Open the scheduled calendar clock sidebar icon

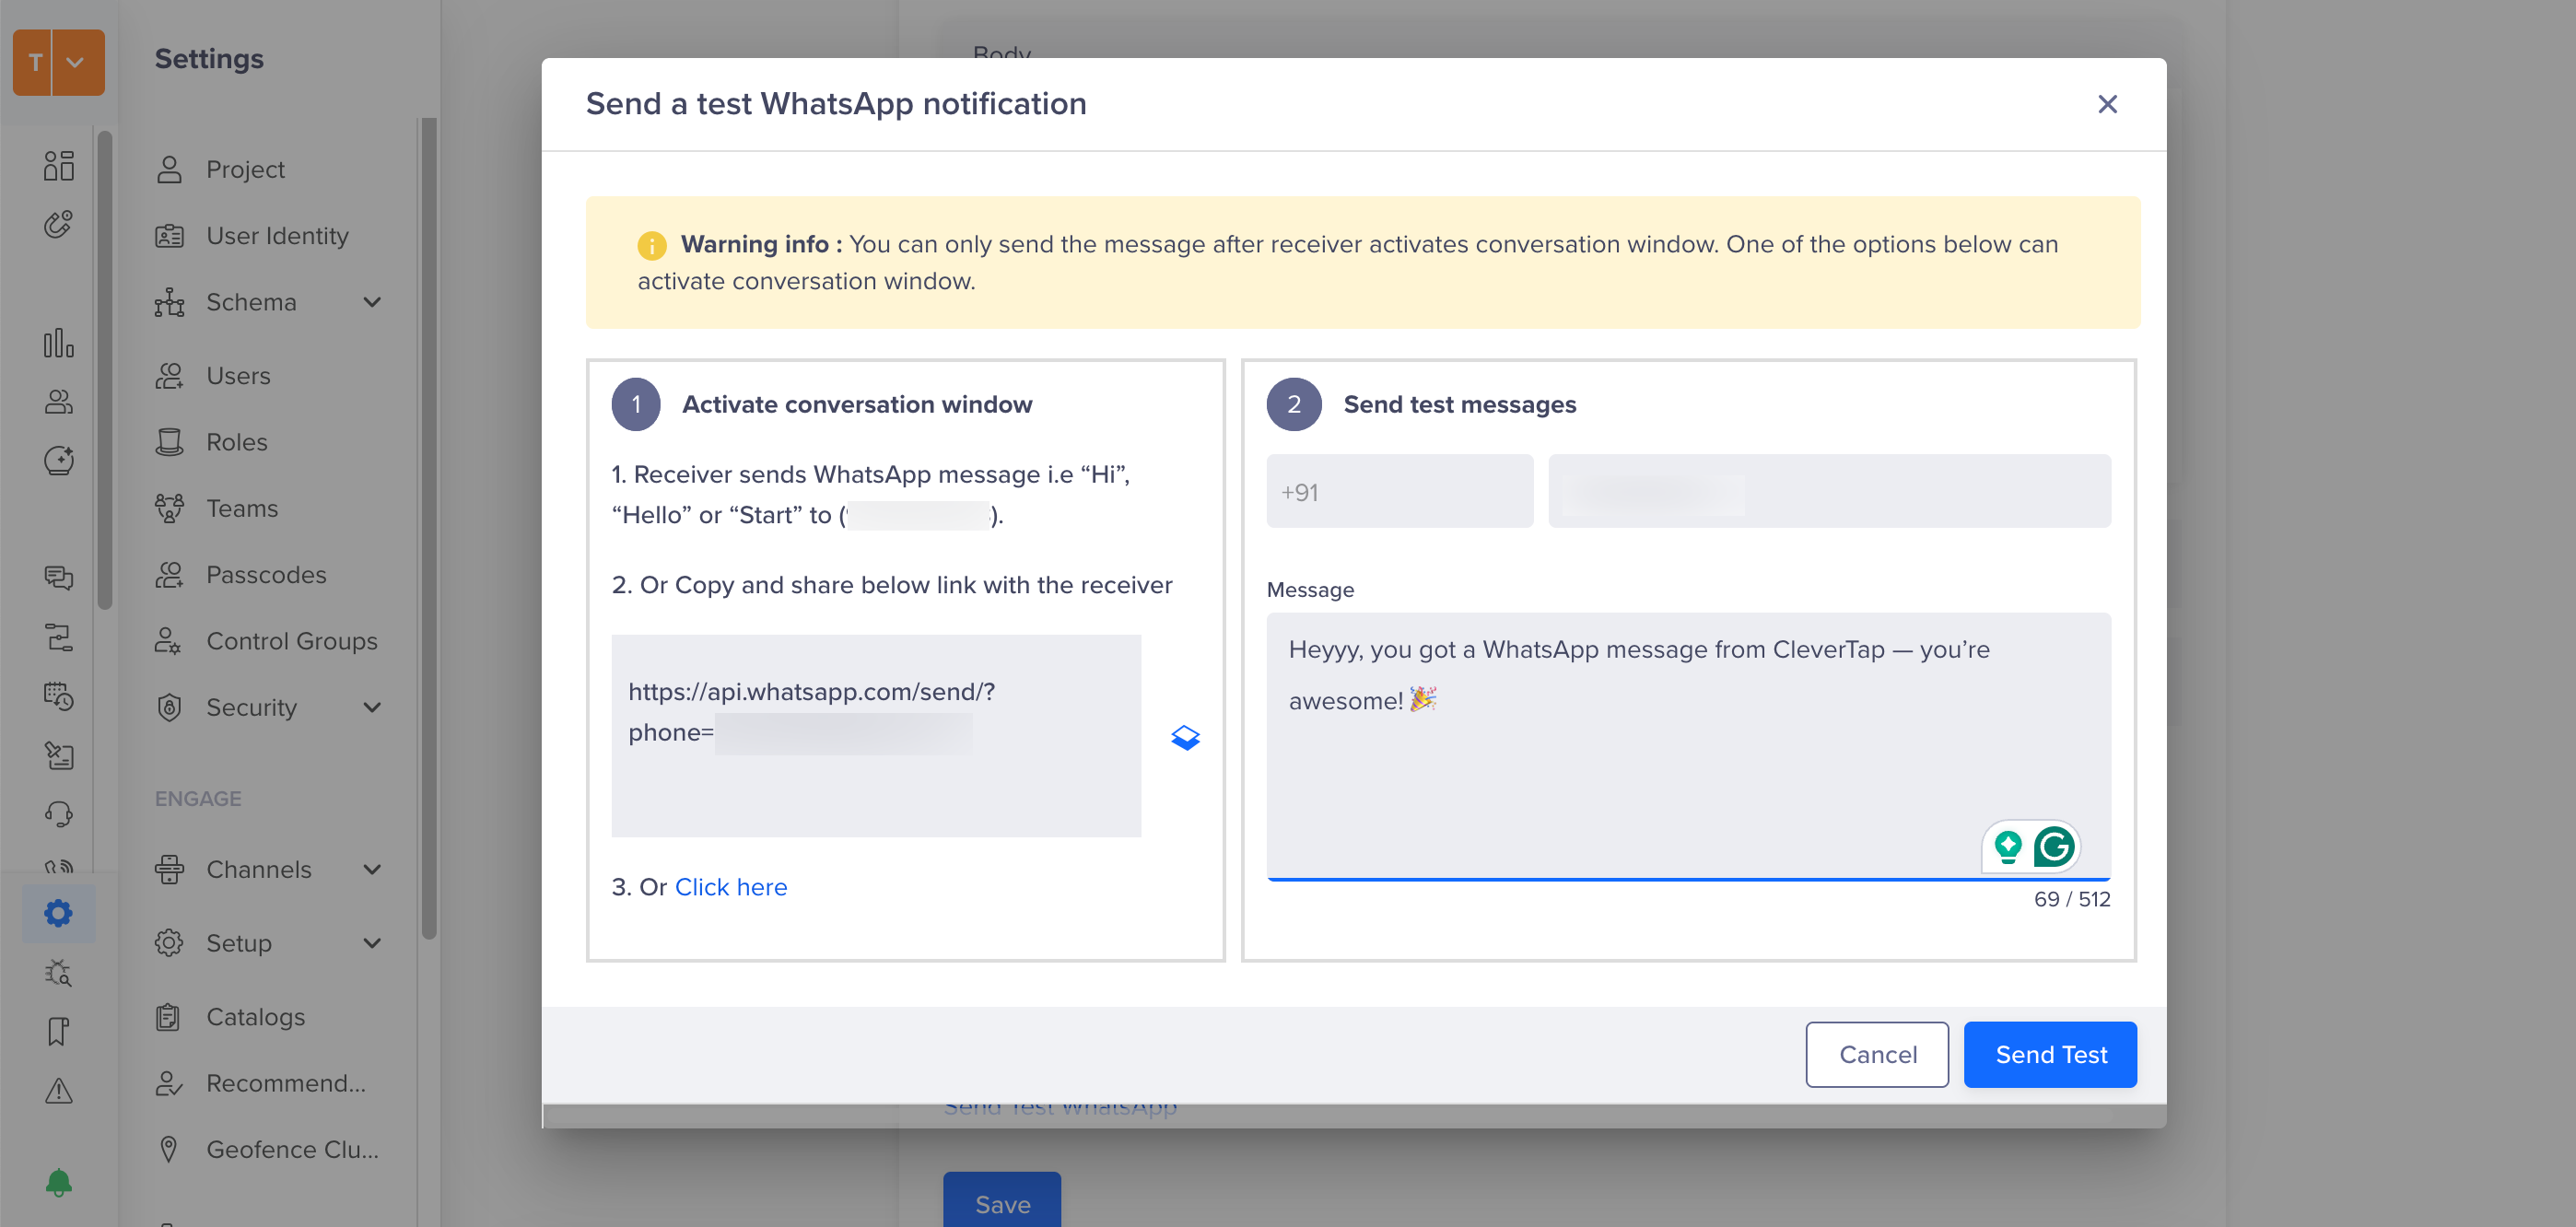tap(59, 696)
